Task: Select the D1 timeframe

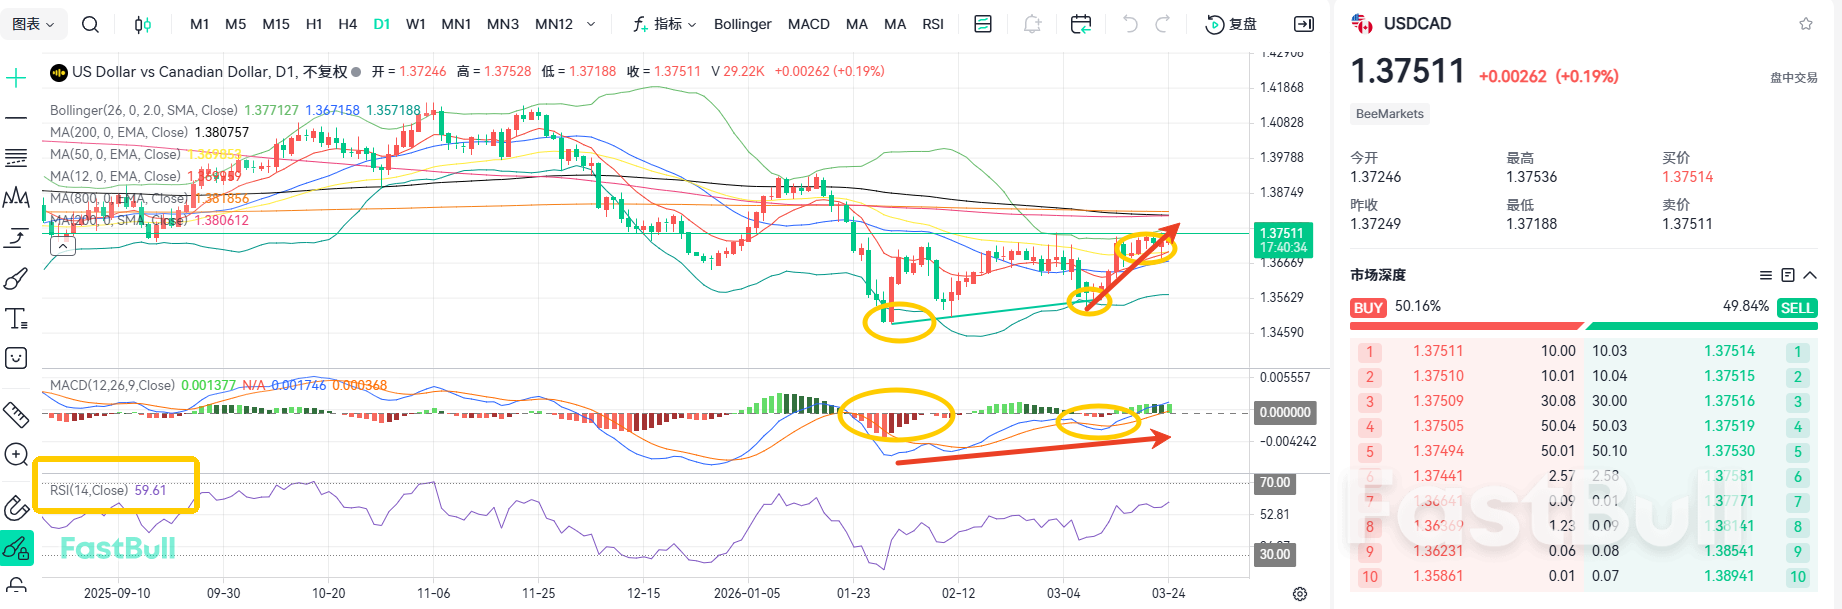Action: click(382, 24)
